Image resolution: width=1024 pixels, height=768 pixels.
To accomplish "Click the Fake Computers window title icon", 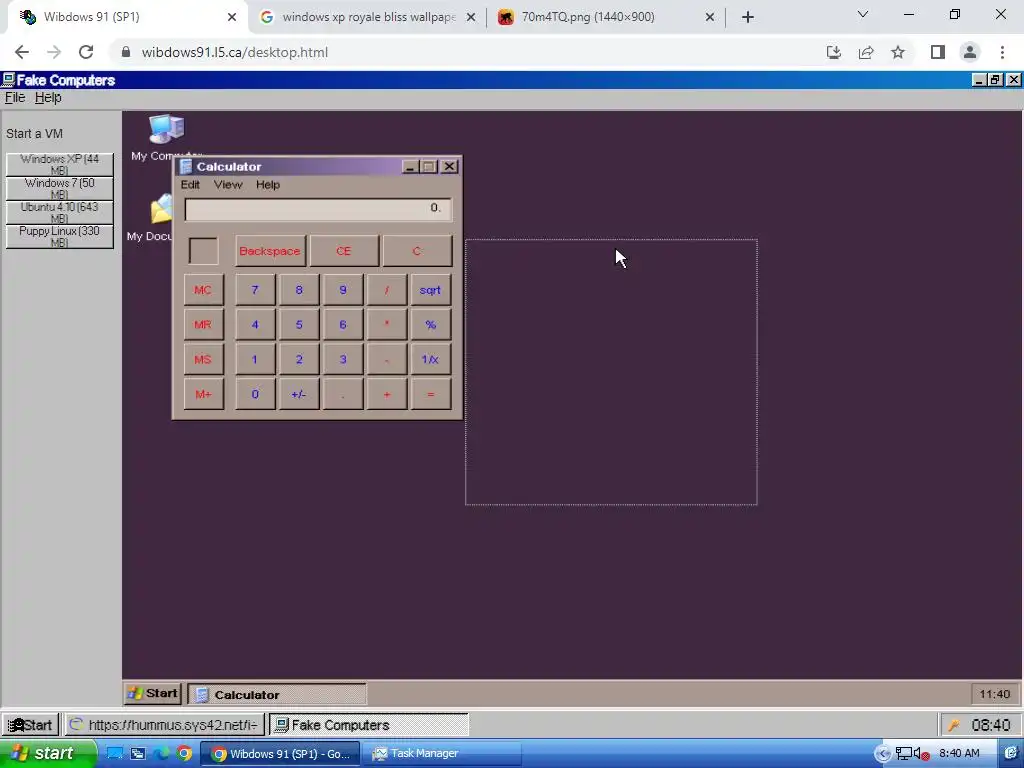I will [8, 80].
